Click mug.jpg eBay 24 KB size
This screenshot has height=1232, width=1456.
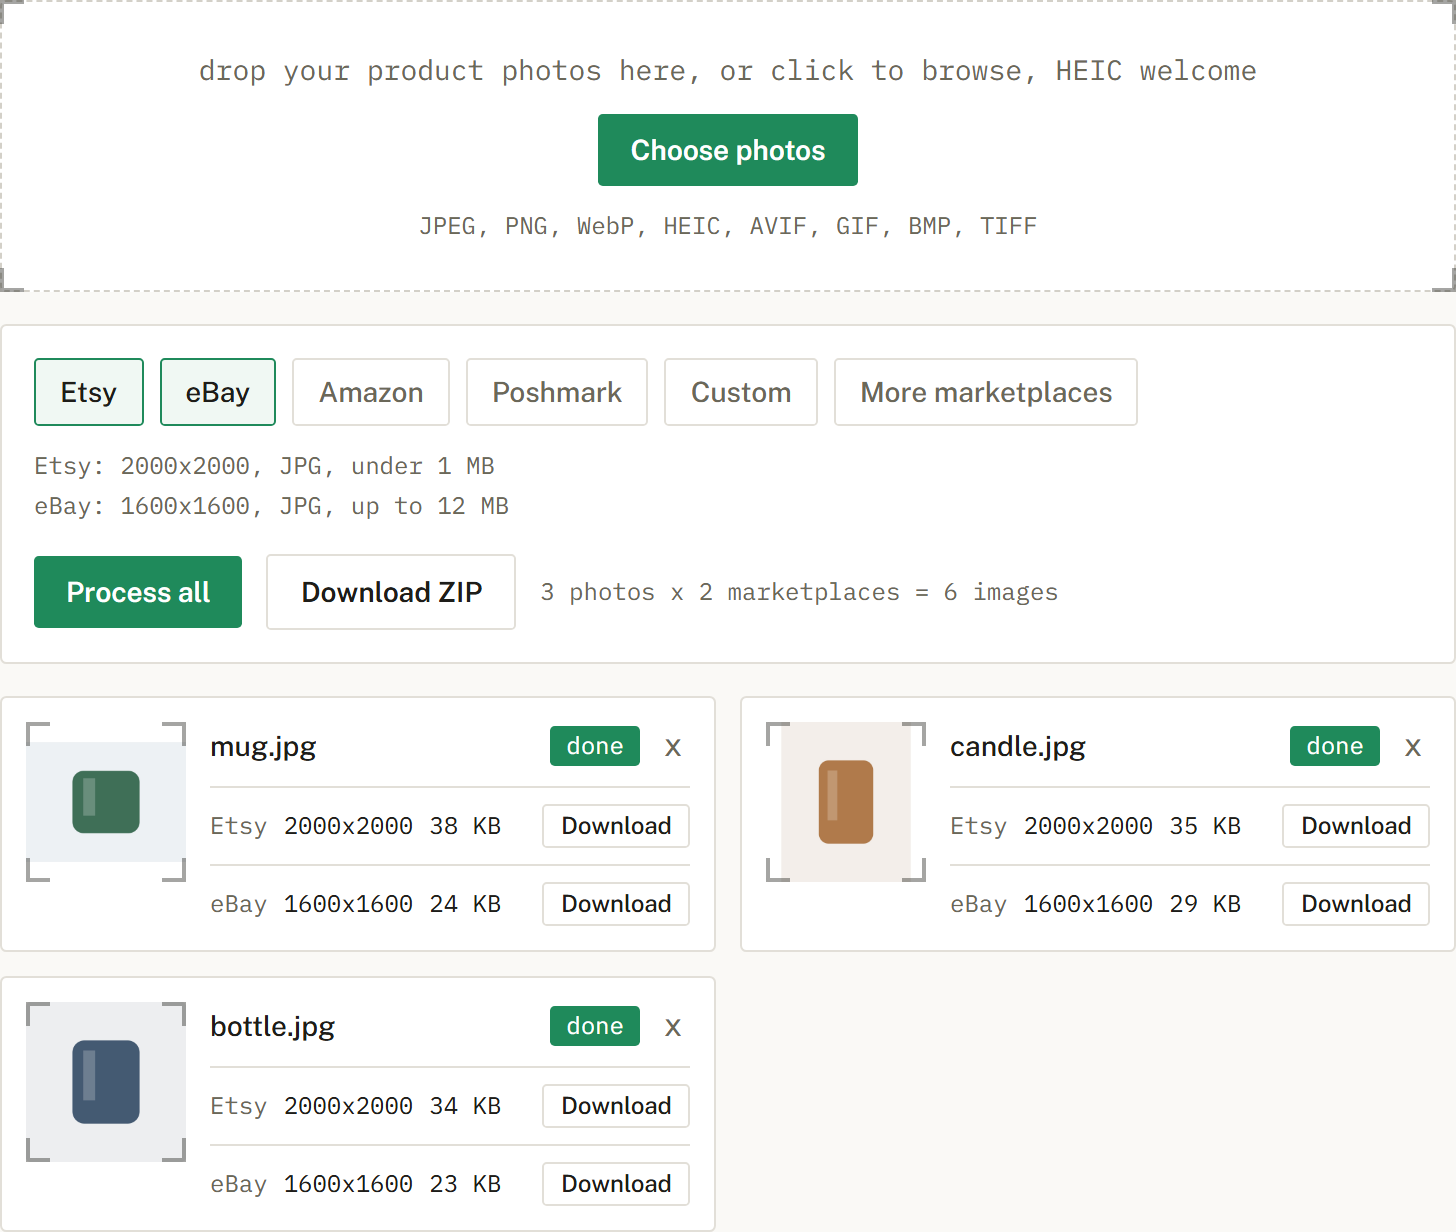tap(465, 904)
